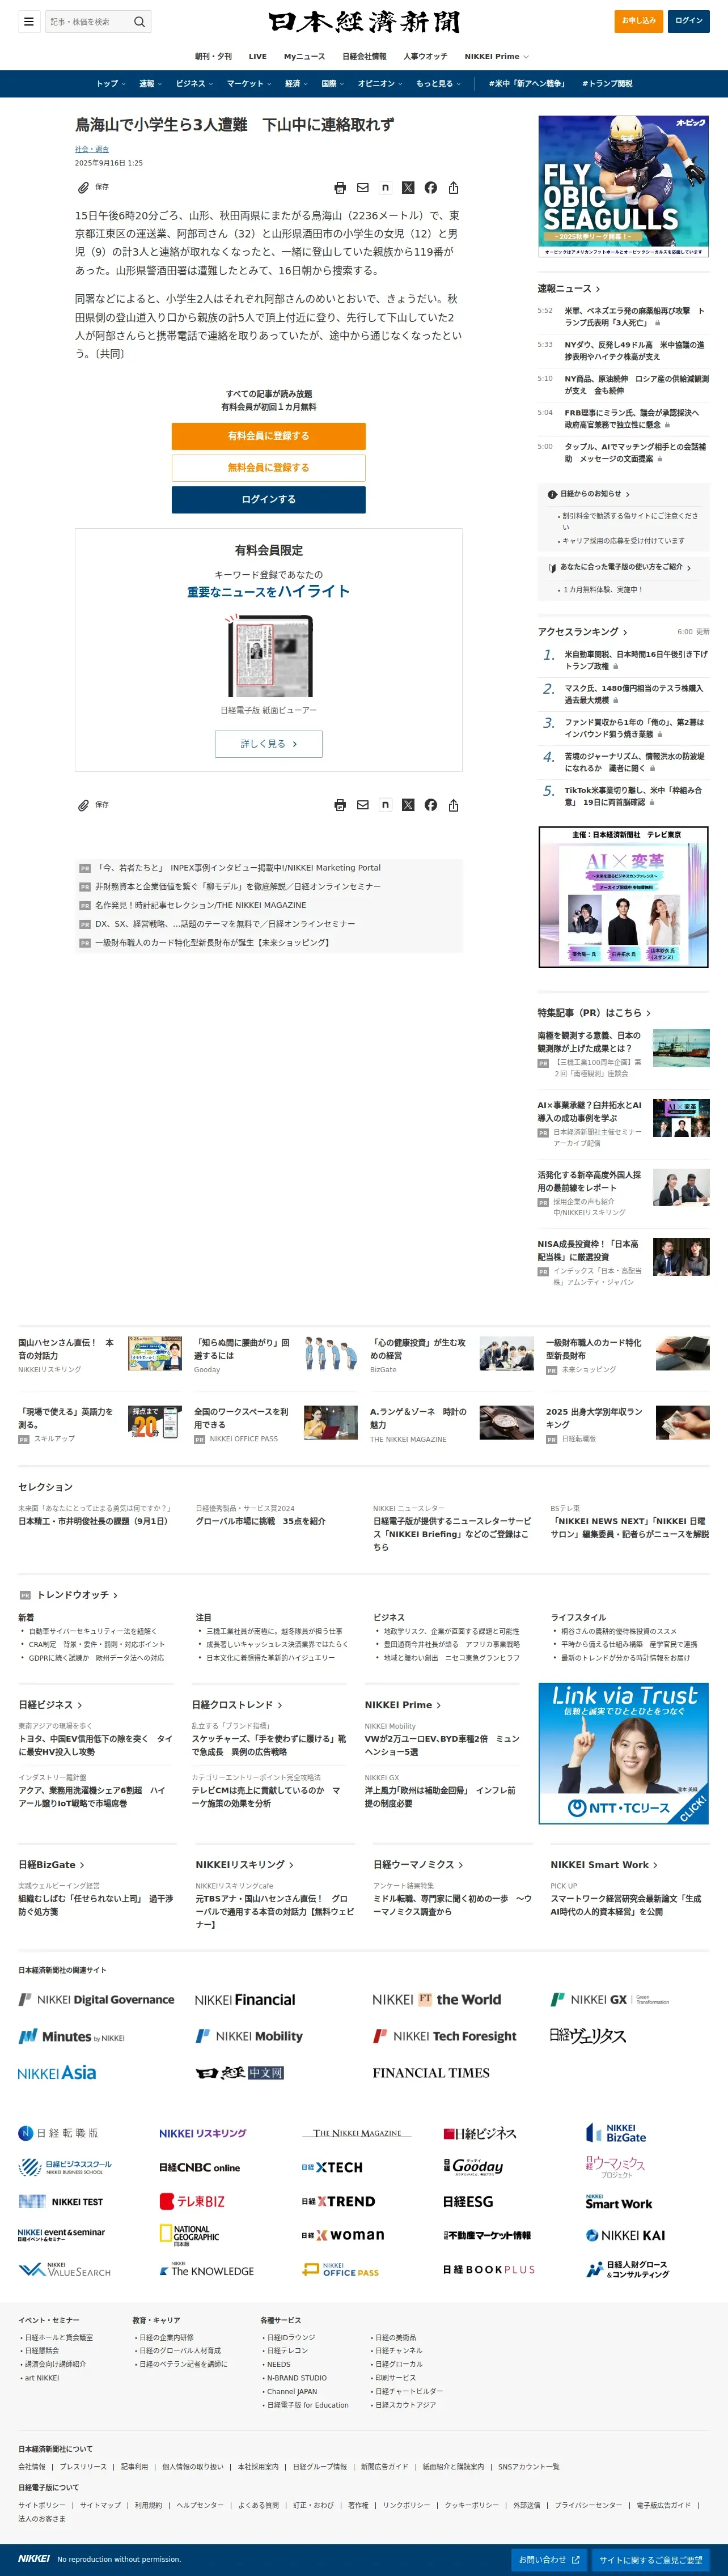The image size is (728, 2576).
Task: Click the header ログイン button
Action: point(688,21)
